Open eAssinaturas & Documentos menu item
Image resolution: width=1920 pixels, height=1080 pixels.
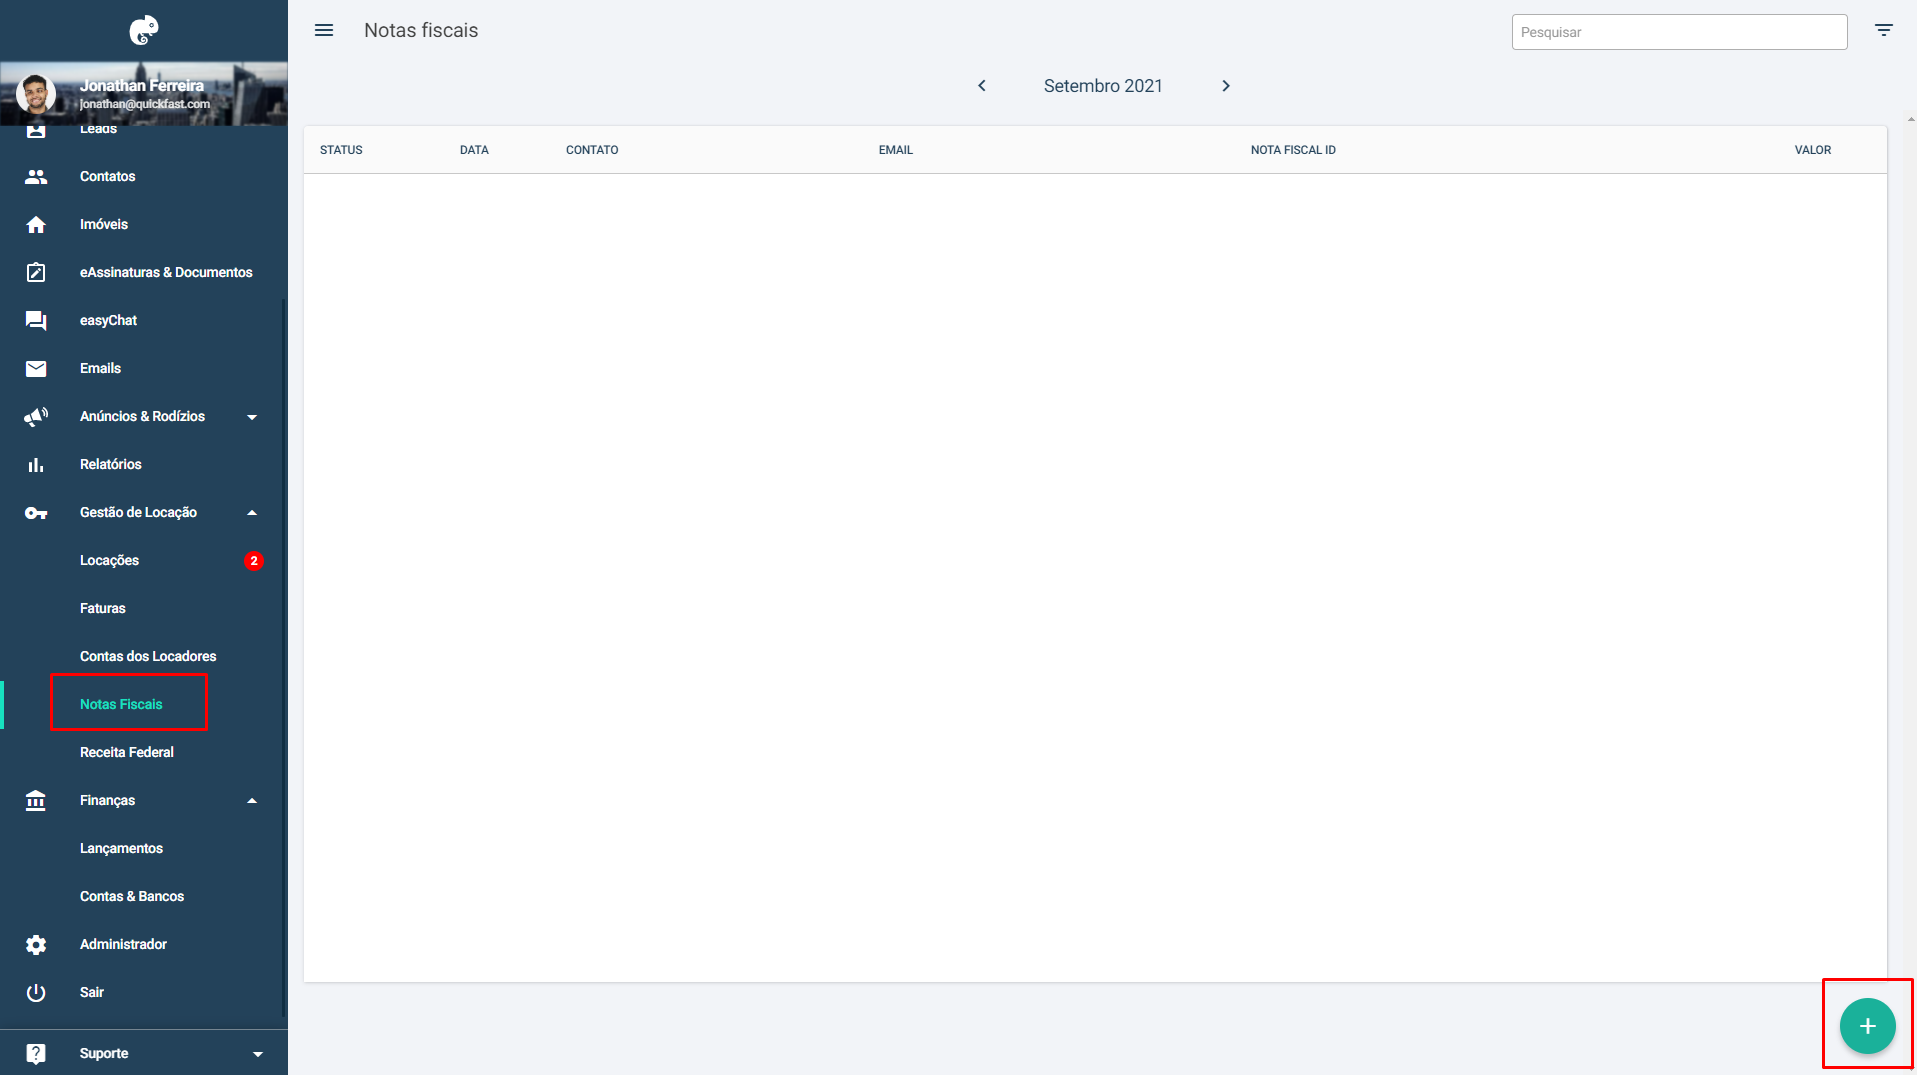coord(166,273)
